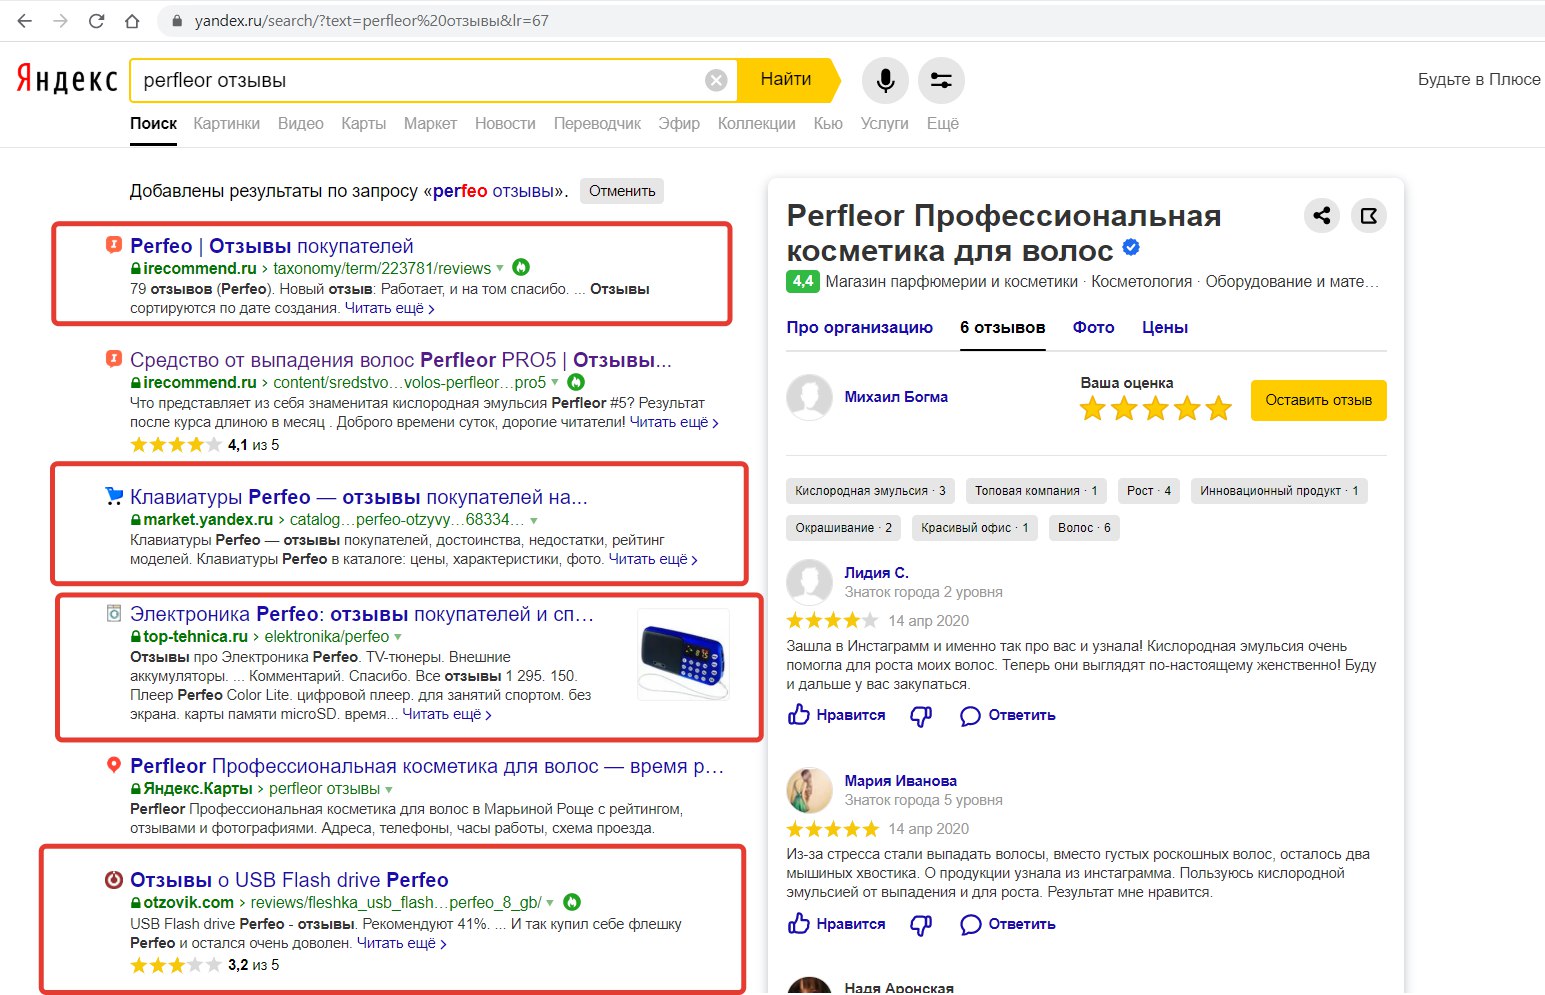1545x995 pixels.
Task: Open the Электроника Perfeo result title
Action: [362, 614]
